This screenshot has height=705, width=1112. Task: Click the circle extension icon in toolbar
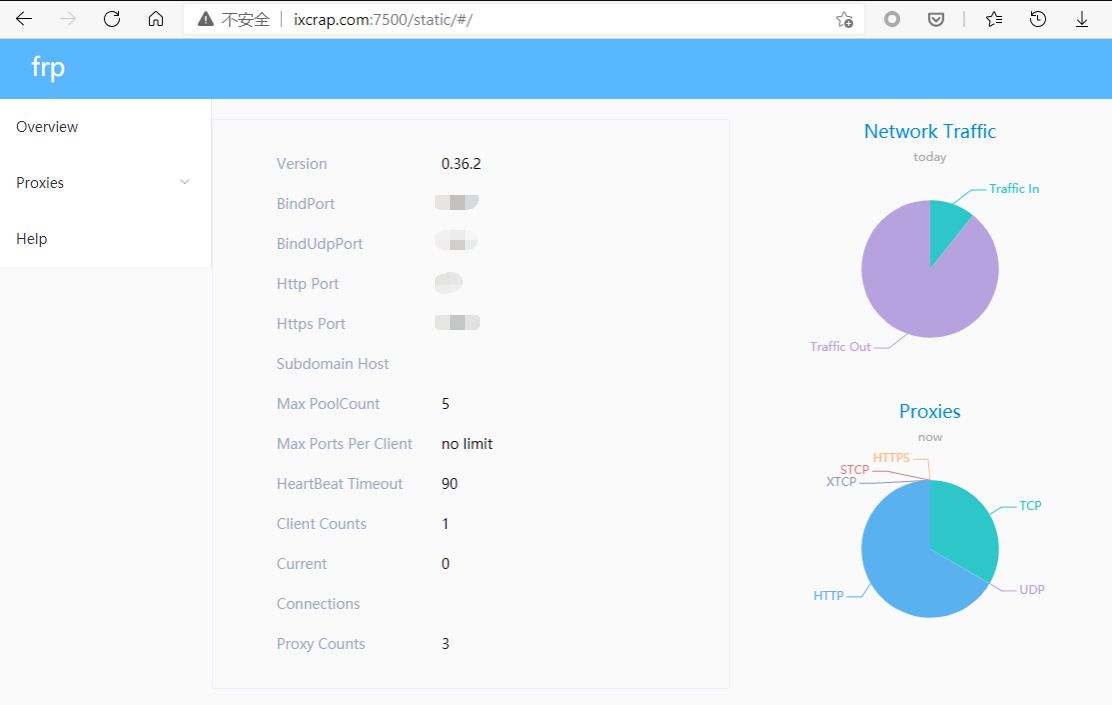(x=892, y=19)
